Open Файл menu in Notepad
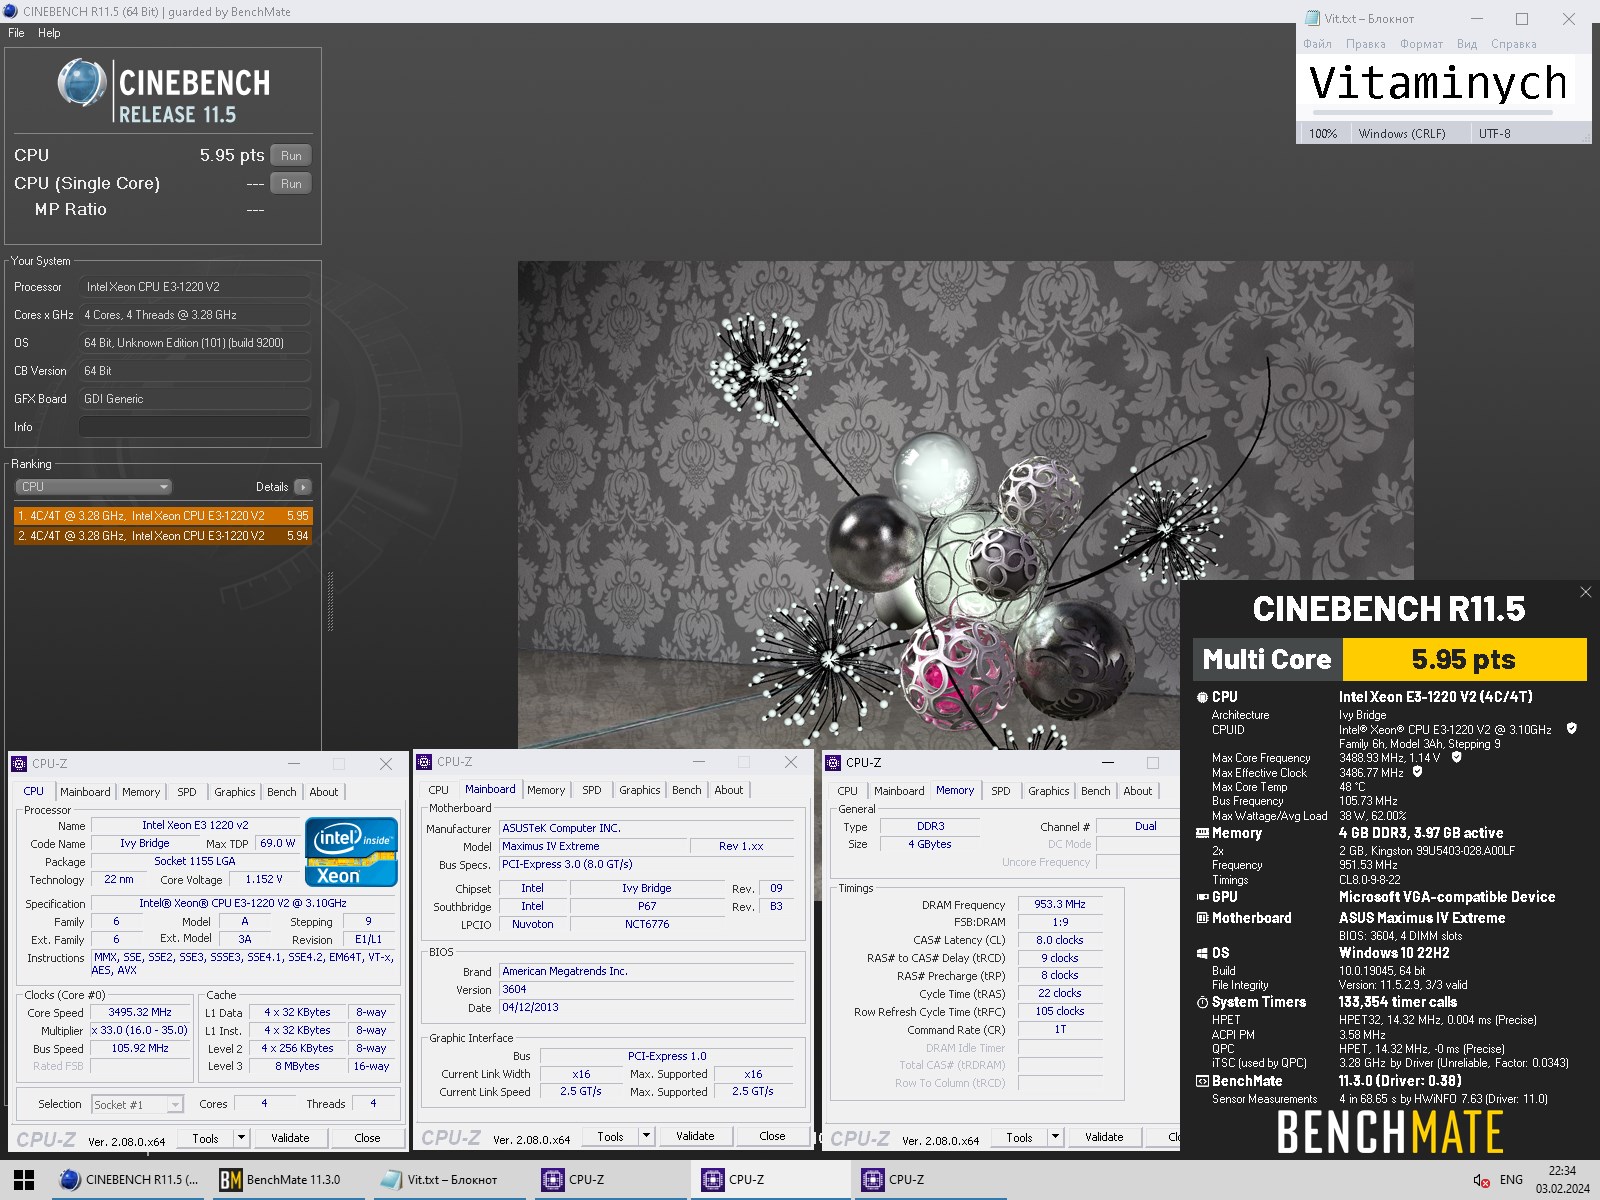 pos(1317,44)
